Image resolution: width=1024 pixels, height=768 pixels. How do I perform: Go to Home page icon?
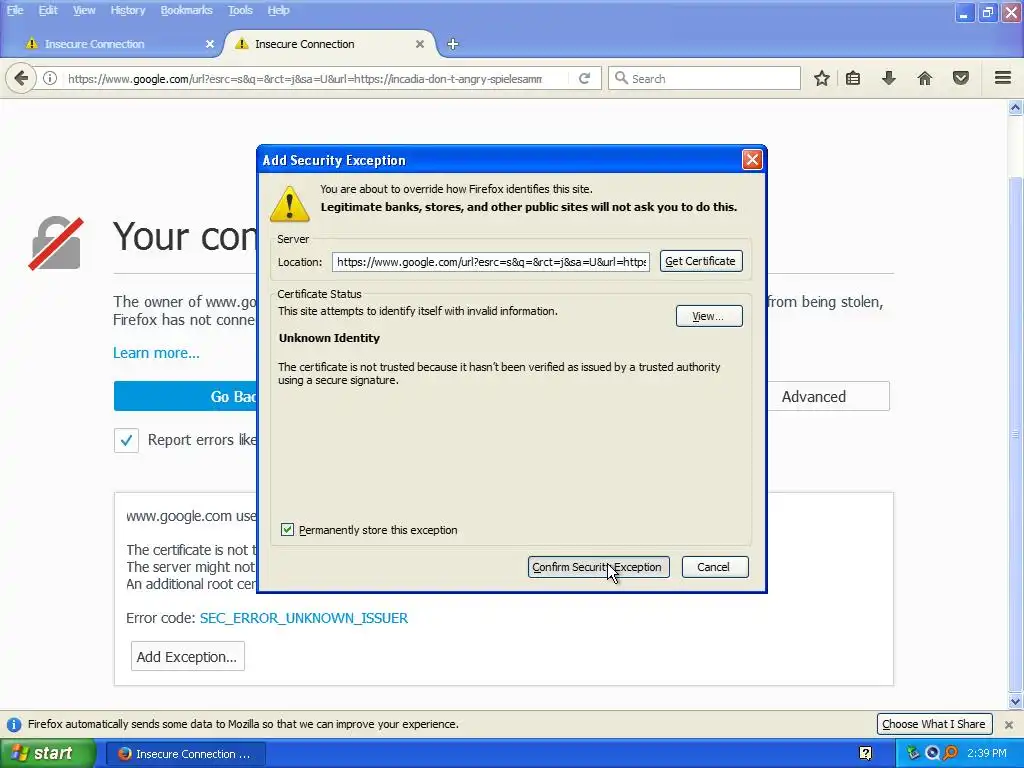point(925,78)
